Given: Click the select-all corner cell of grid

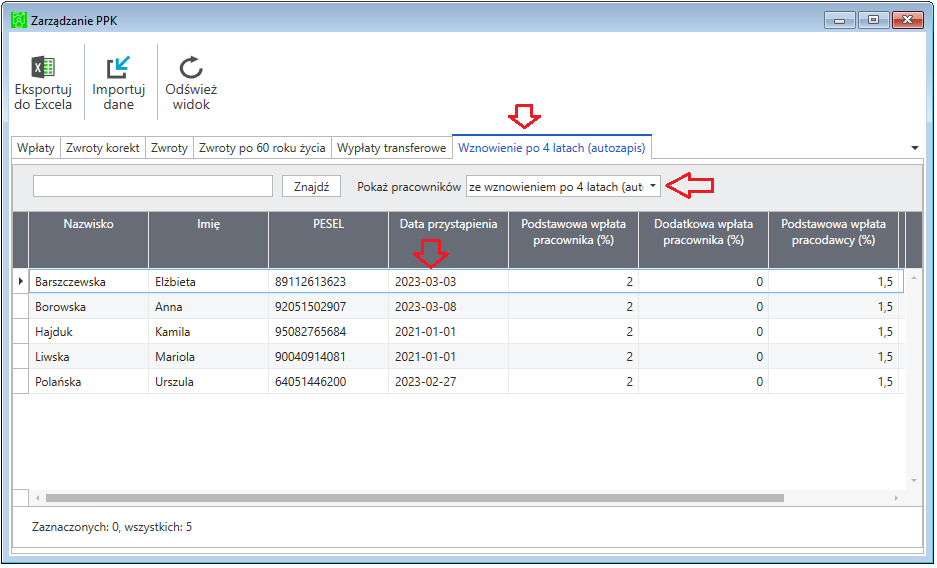Looking at the screenshot, I should coord(21,240).
